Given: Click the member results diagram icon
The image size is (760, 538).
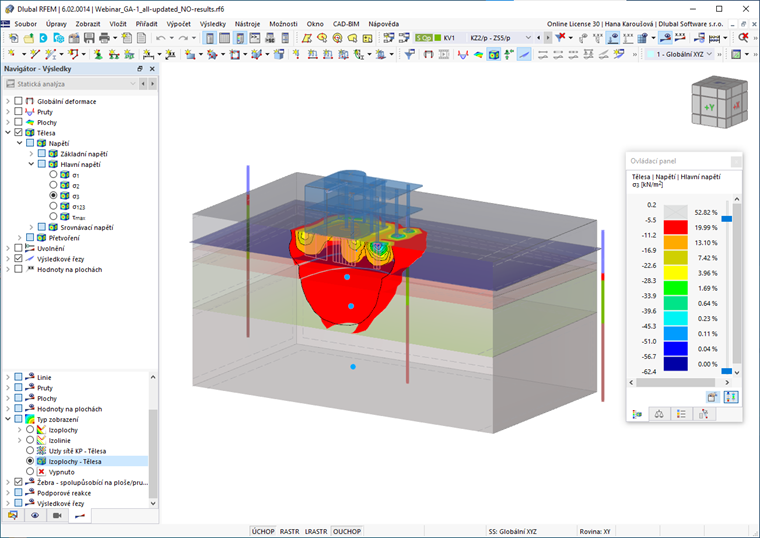Looking at the screenshot, I should coord(463,54).
